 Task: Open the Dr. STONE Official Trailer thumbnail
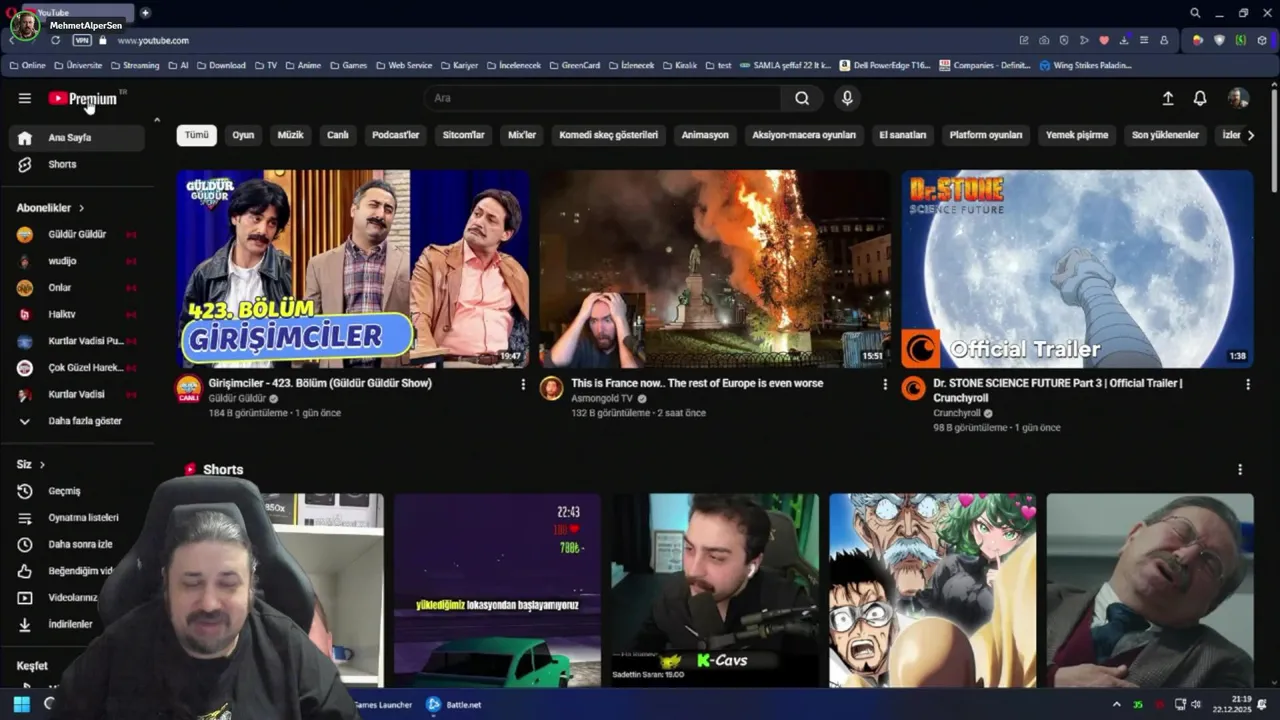(1077, 269)
